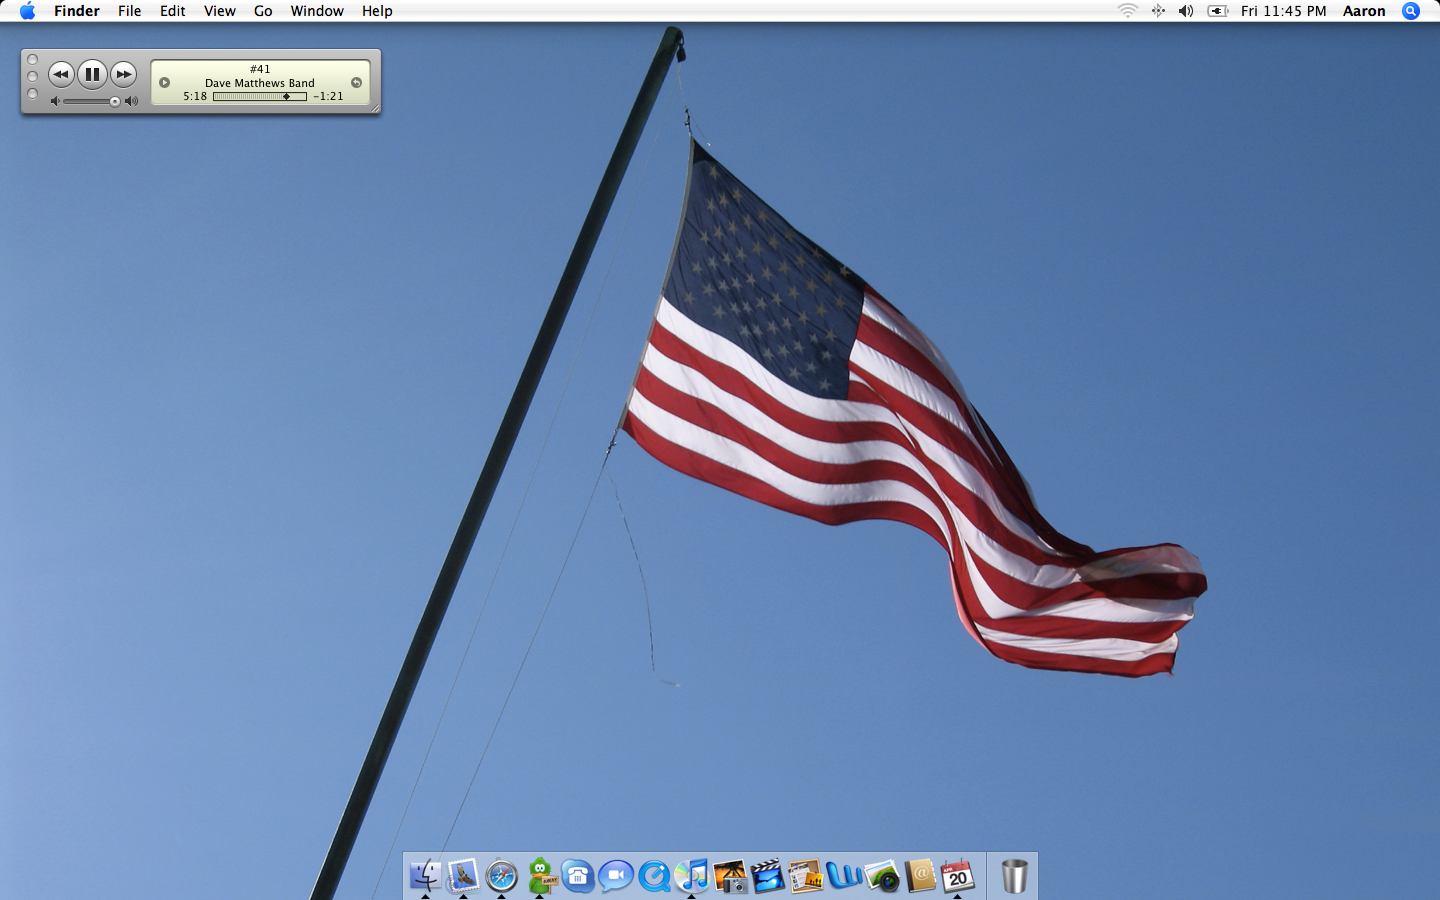Click the elapsed time 5:18
1440x900 pixels.
(195, 97)
